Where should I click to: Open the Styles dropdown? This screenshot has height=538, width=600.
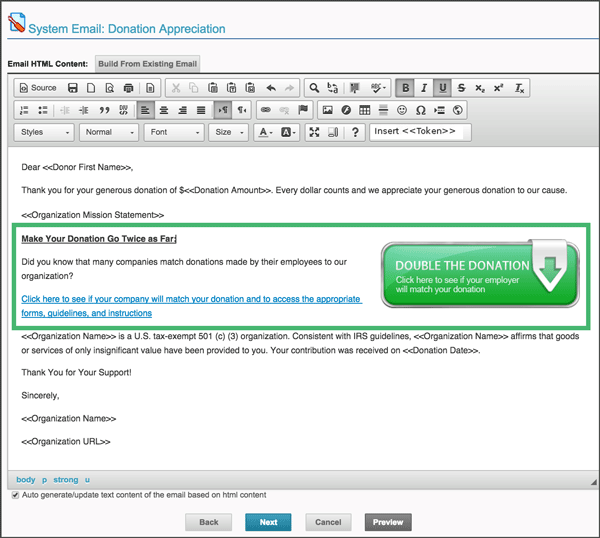click(44, 132)
